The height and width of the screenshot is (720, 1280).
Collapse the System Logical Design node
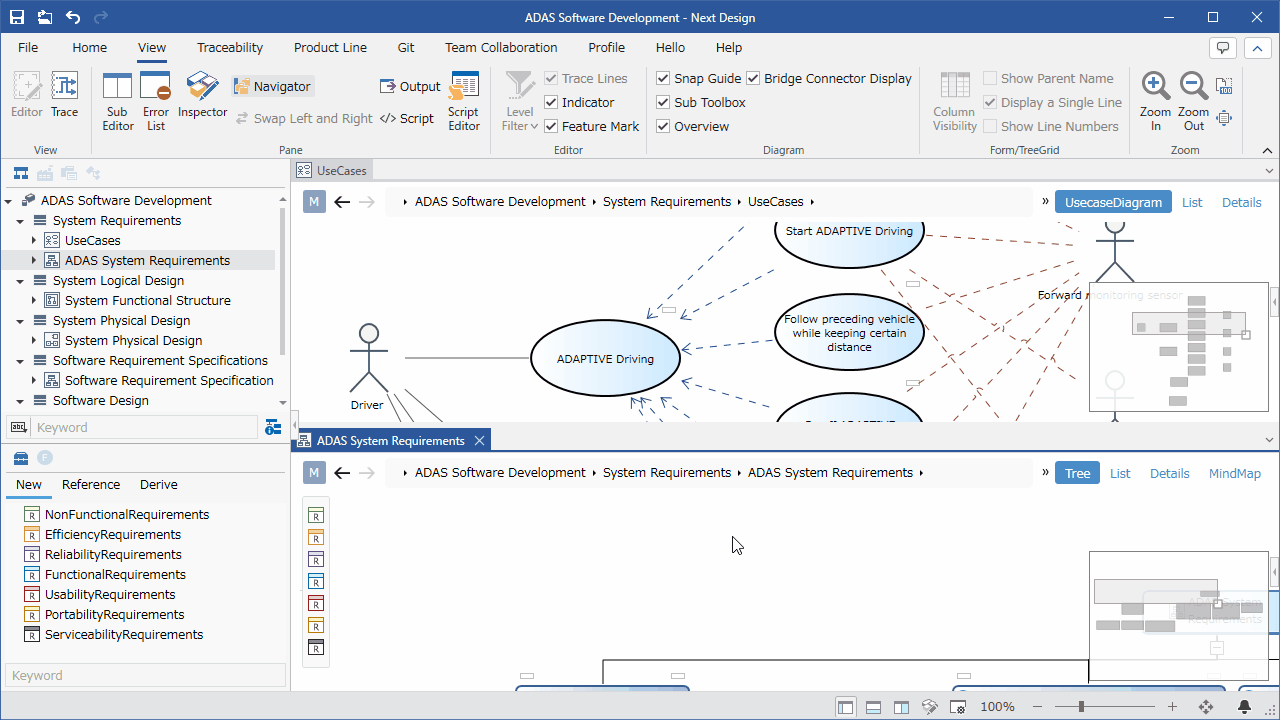[x=21, y=281]
